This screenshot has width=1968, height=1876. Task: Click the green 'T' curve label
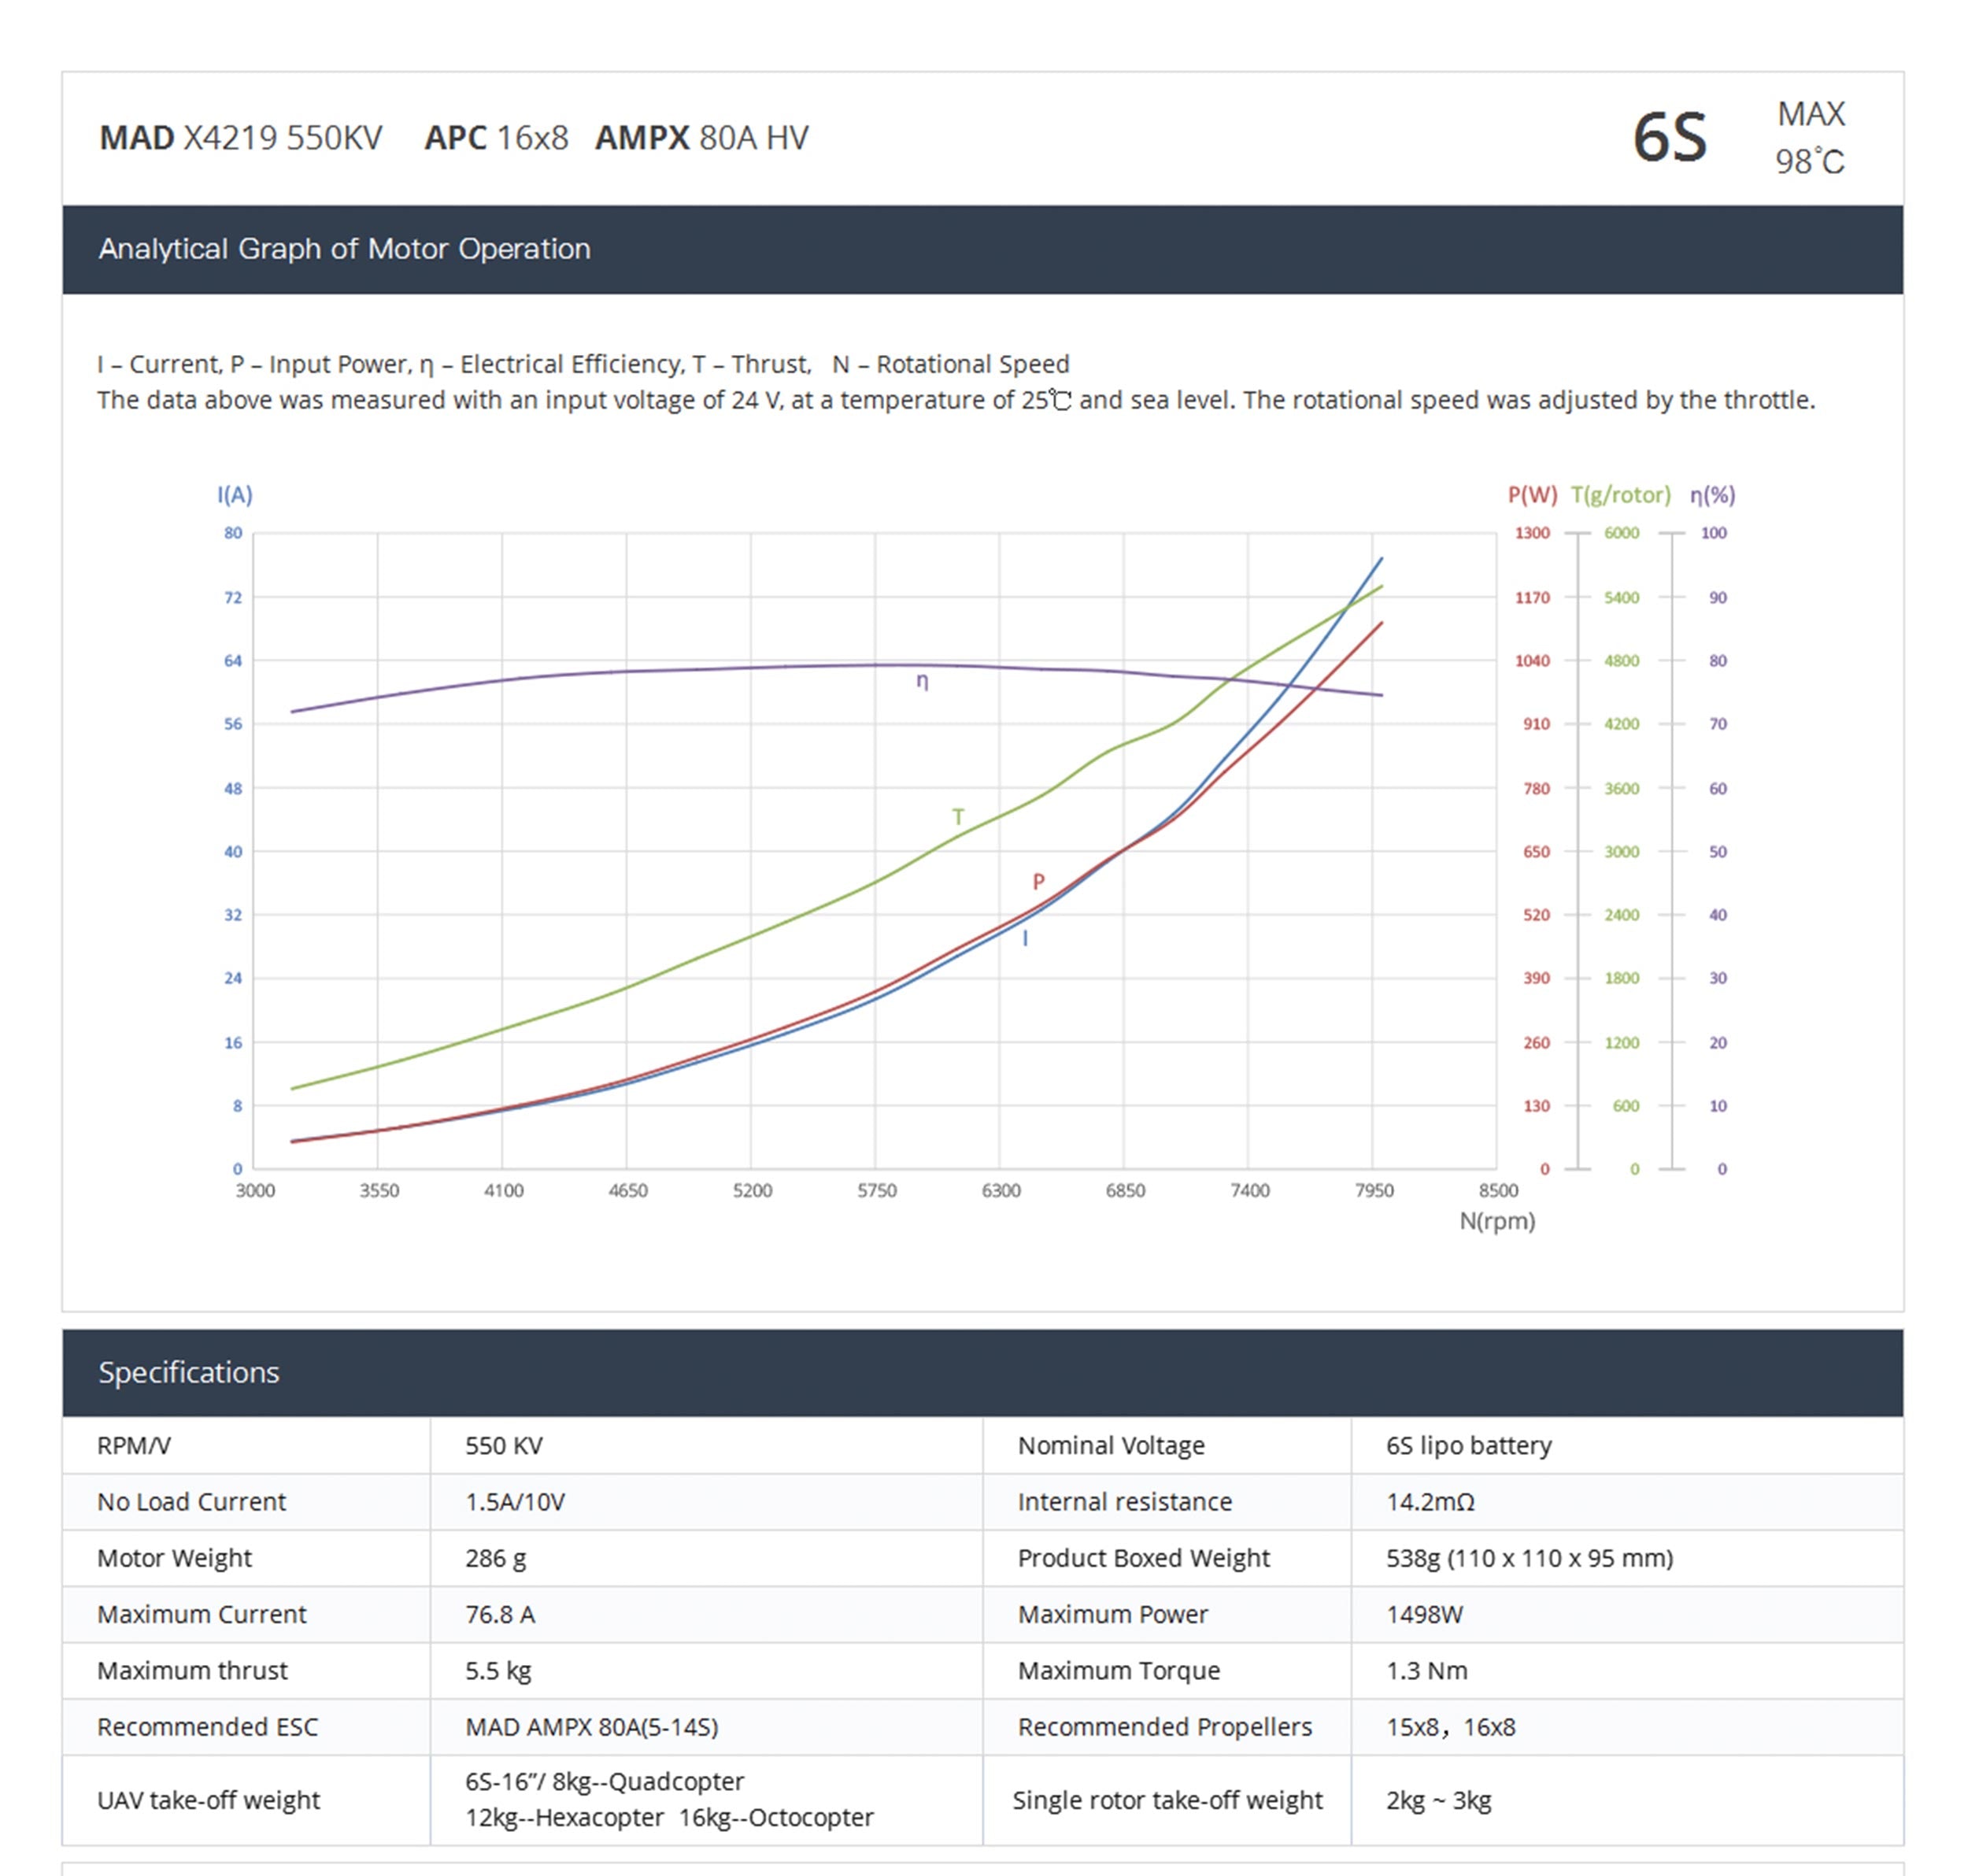tap(958, 817)
